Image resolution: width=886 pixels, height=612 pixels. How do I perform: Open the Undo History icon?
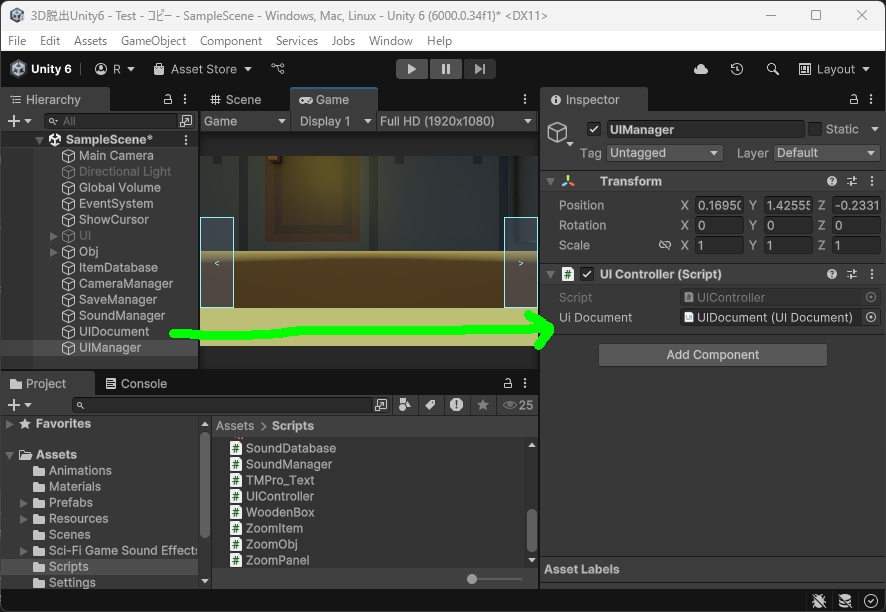pos(737,69)
